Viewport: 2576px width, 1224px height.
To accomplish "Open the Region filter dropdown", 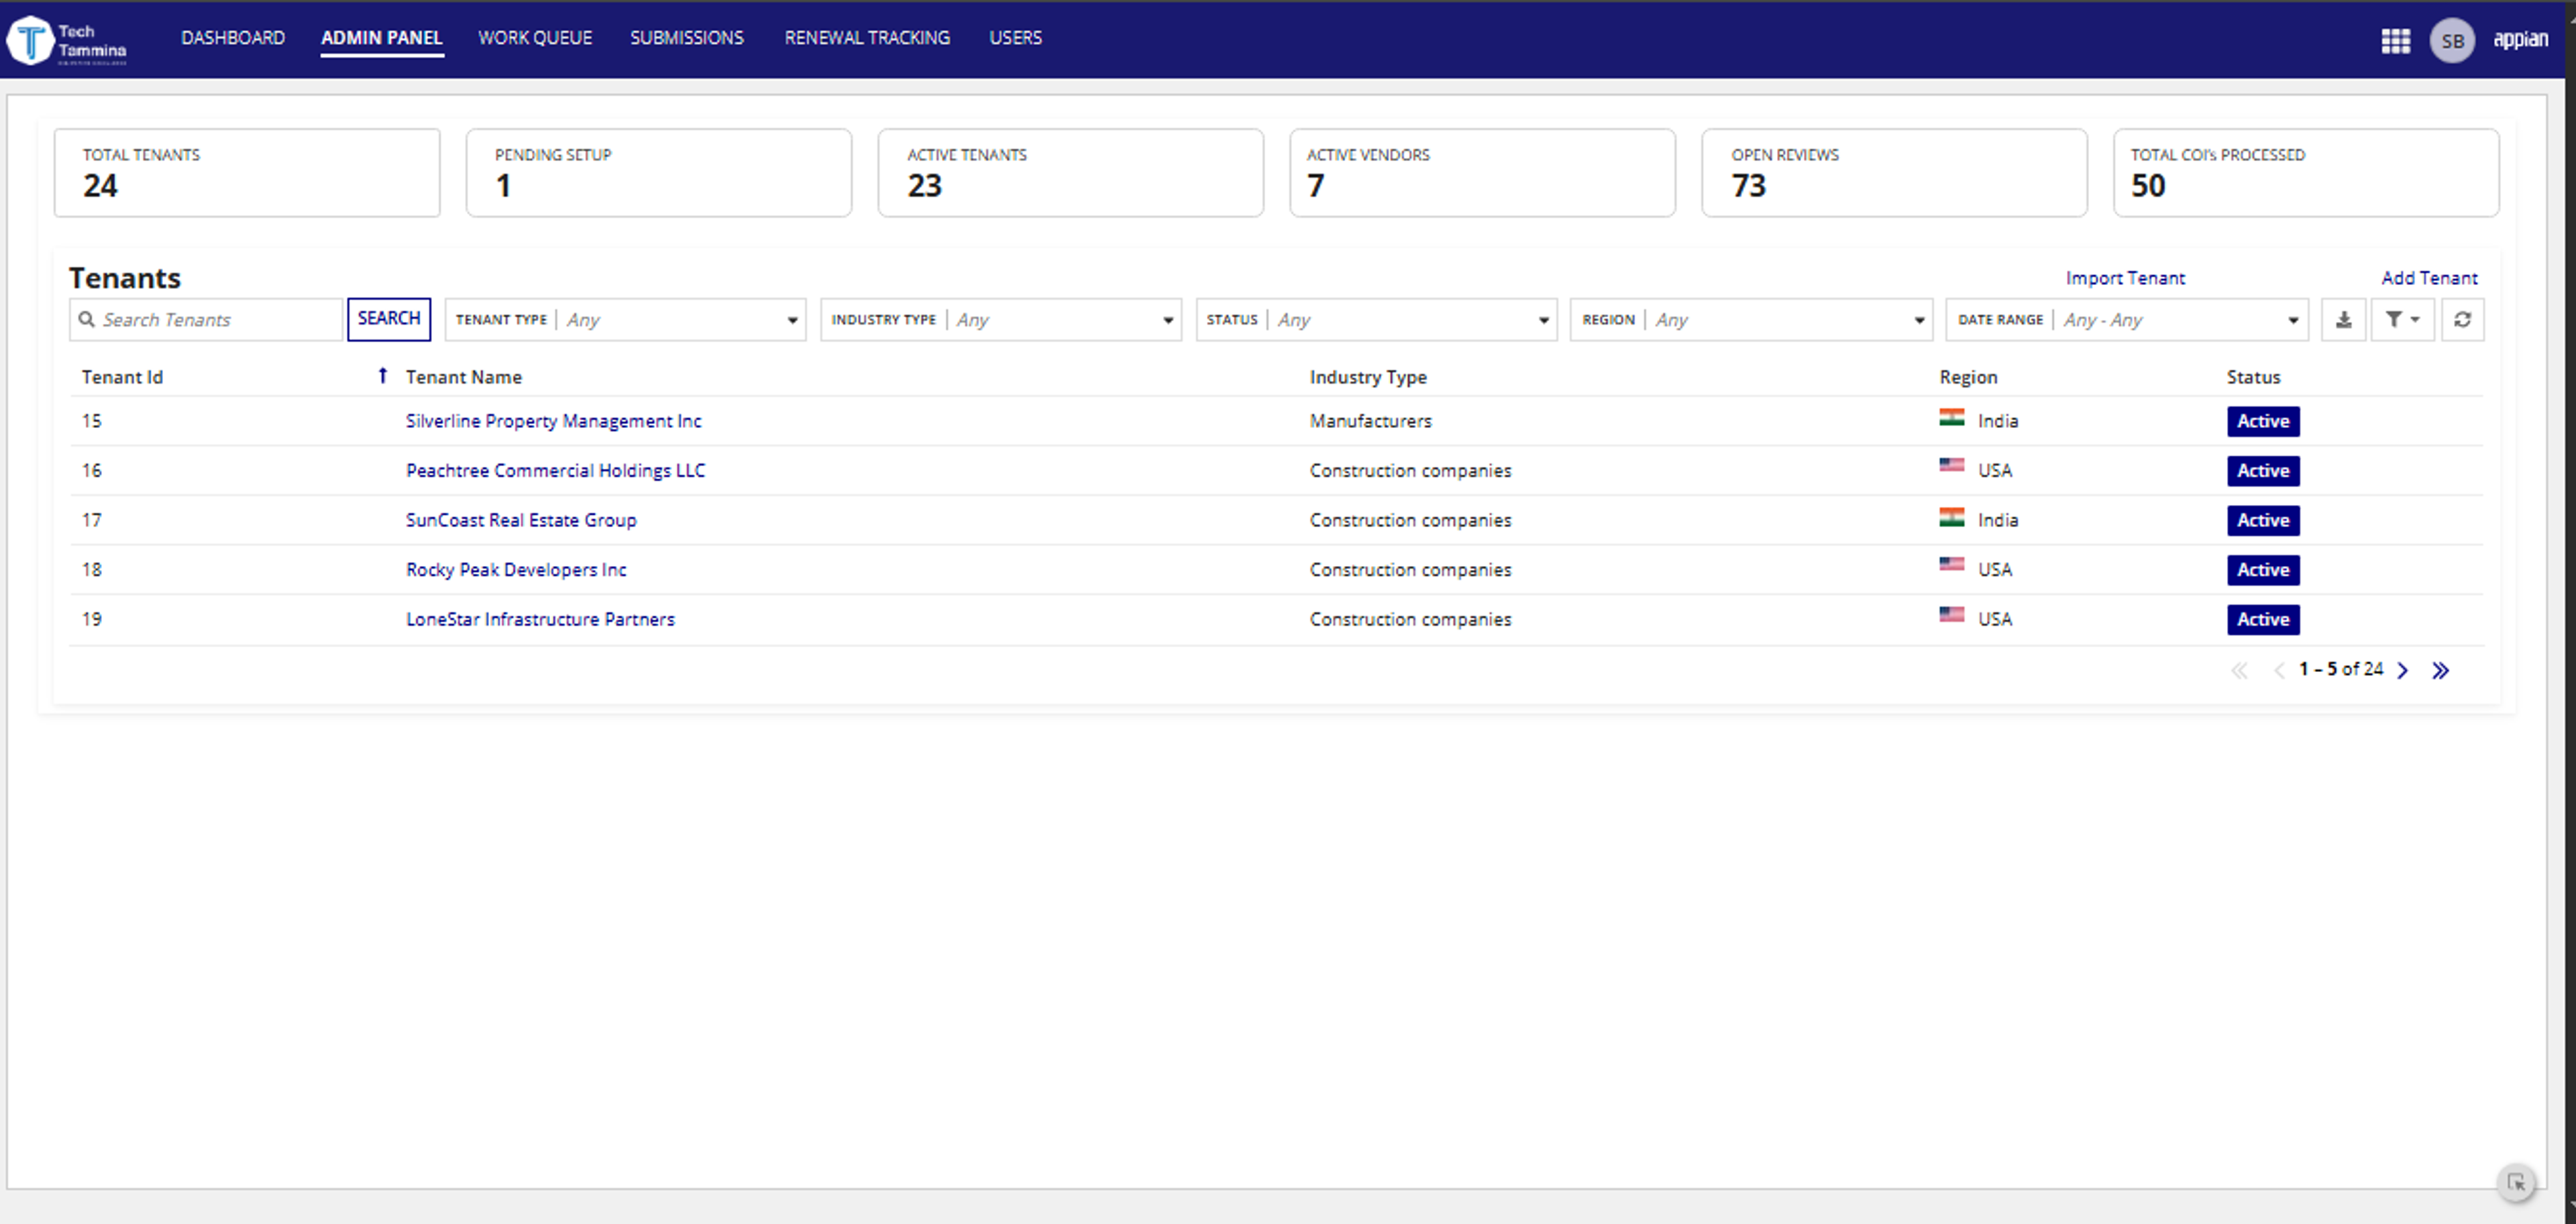I will (x=1751, y=319).
